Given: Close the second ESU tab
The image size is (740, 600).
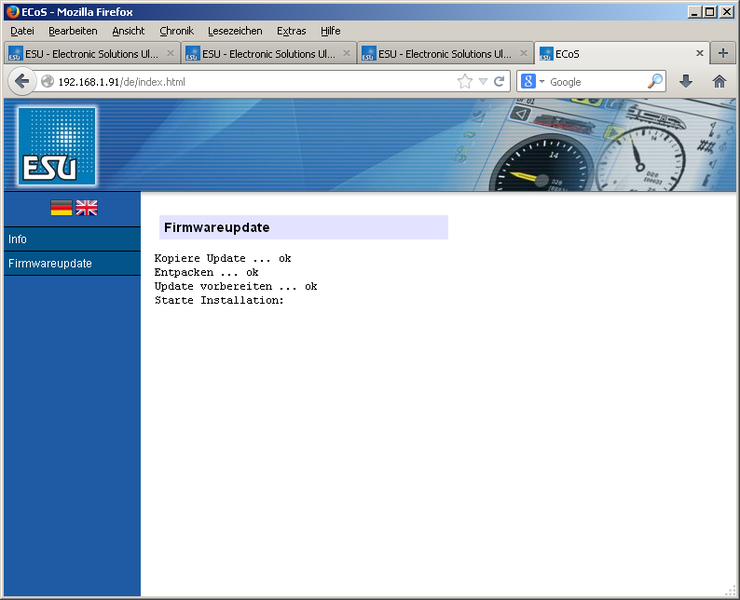Looking at the screenshot, I should (346, 53).
